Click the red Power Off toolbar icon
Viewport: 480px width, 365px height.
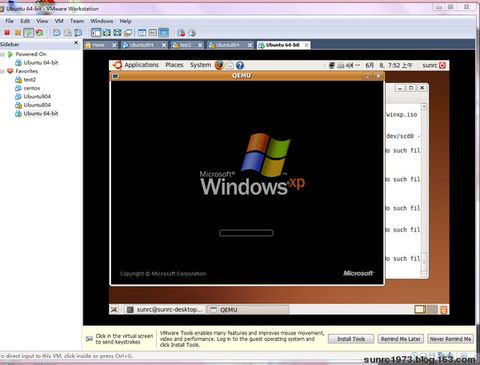coord(7,33)
